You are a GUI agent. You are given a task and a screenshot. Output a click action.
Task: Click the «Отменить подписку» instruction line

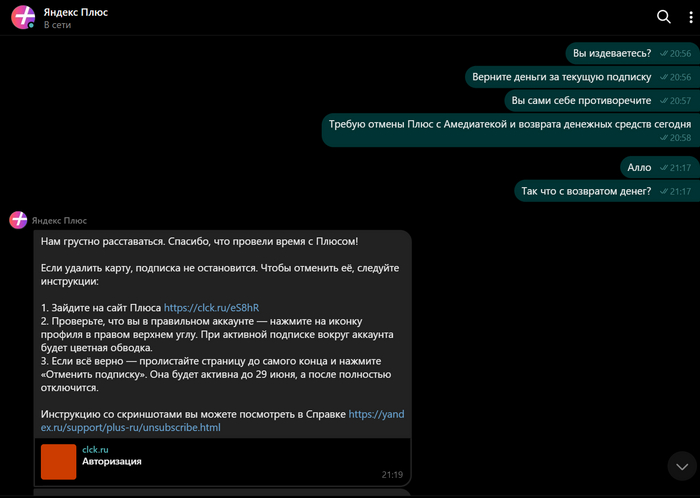[216, 374]
